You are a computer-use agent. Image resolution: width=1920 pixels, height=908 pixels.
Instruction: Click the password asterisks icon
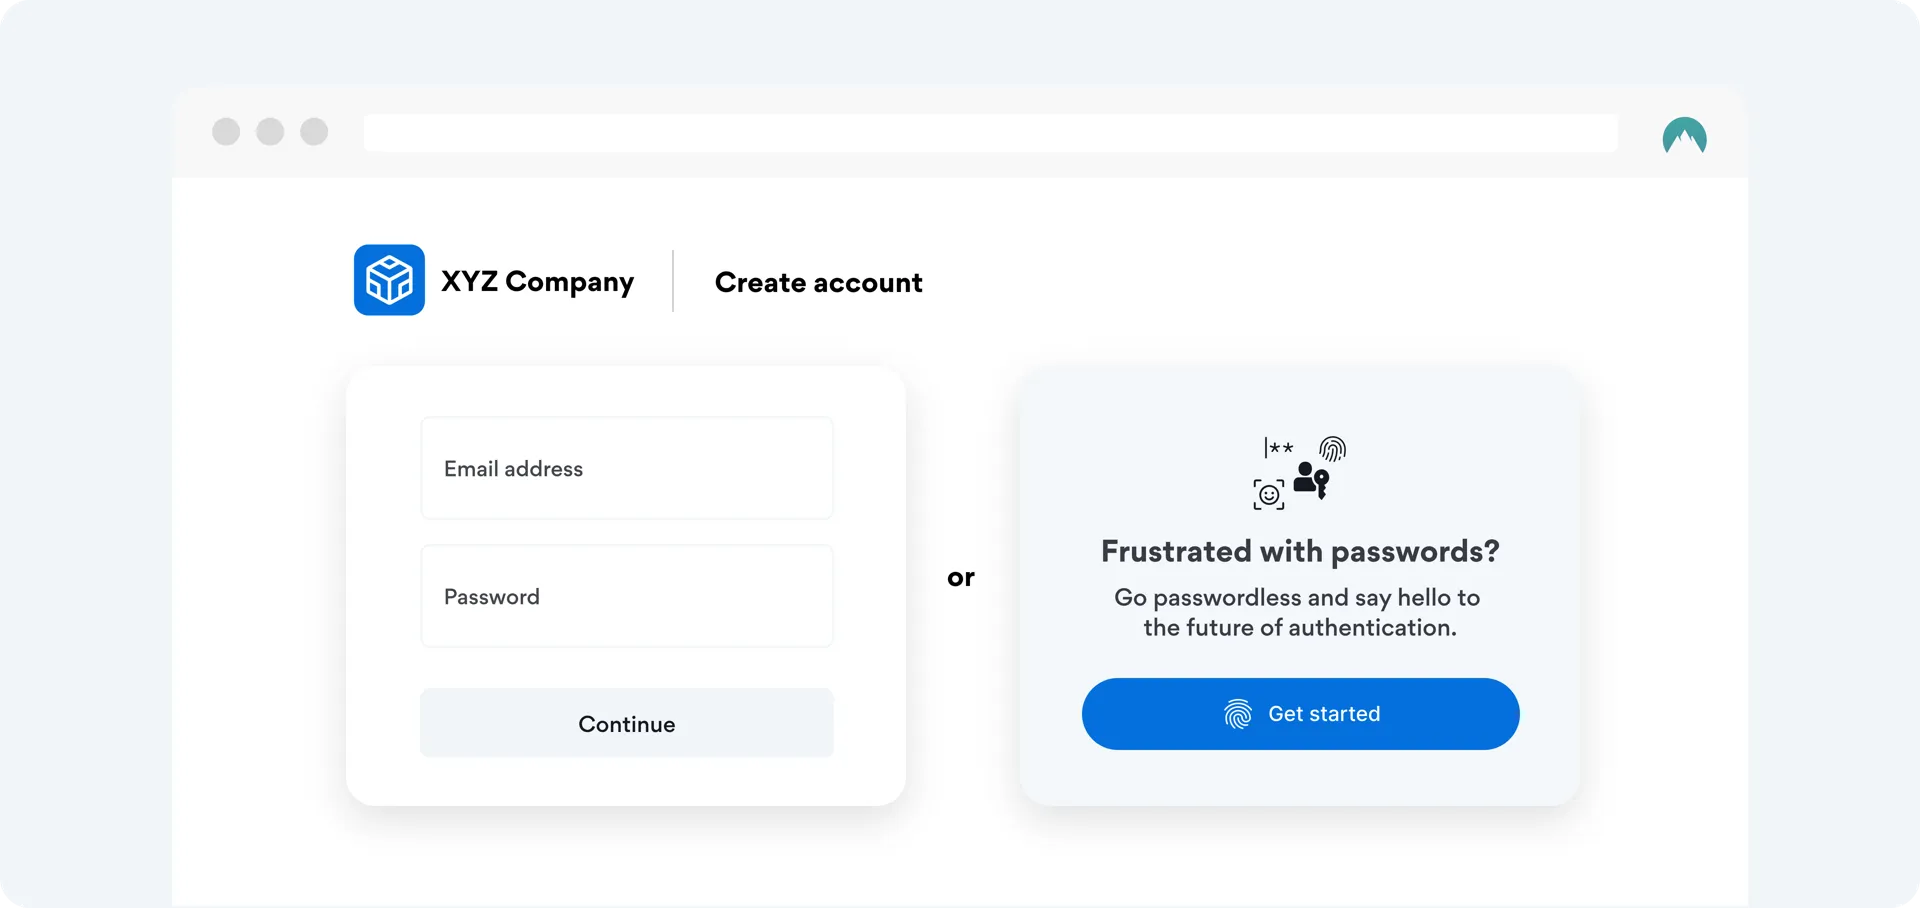1278,447
